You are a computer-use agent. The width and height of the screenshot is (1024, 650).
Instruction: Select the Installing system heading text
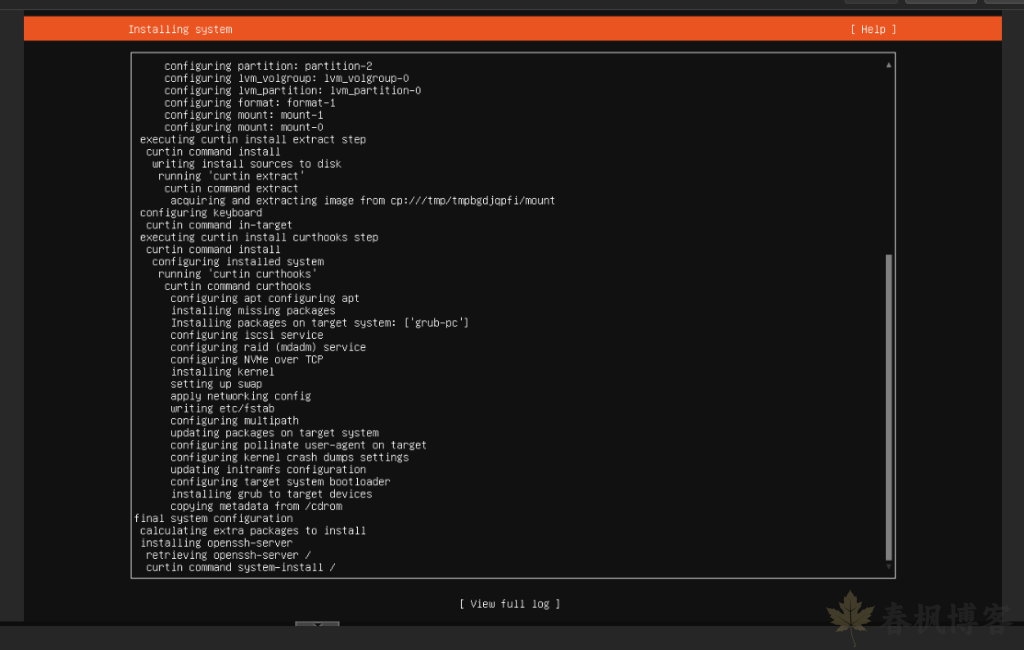(x=180, y=29)
